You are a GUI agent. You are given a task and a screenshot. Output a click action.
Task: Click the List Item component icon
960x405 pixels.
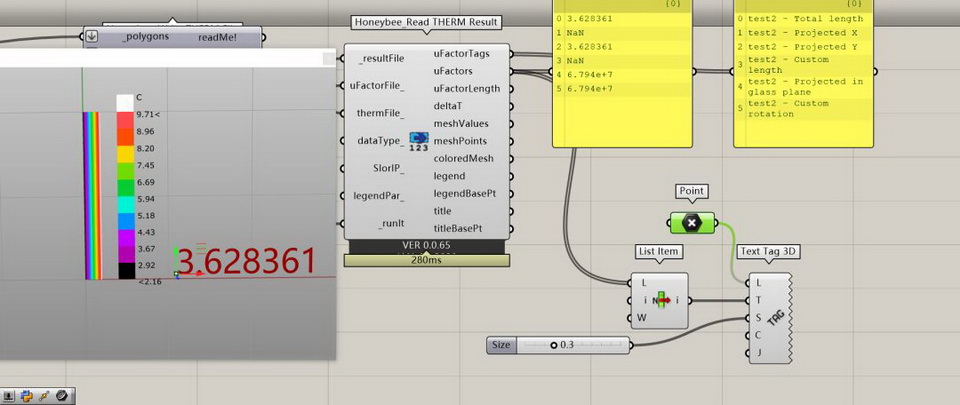pos(661,300)
